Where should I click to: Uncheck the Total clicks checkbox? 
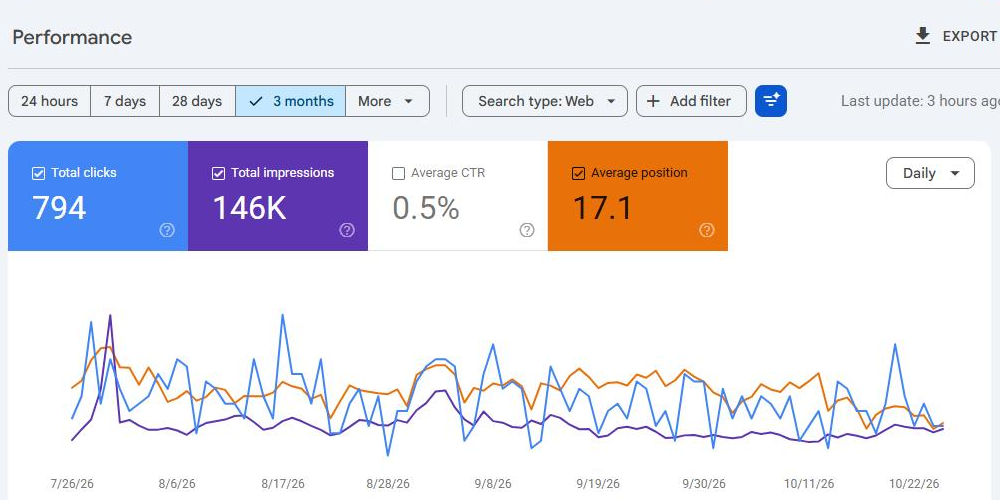click(x=38, y=173)
